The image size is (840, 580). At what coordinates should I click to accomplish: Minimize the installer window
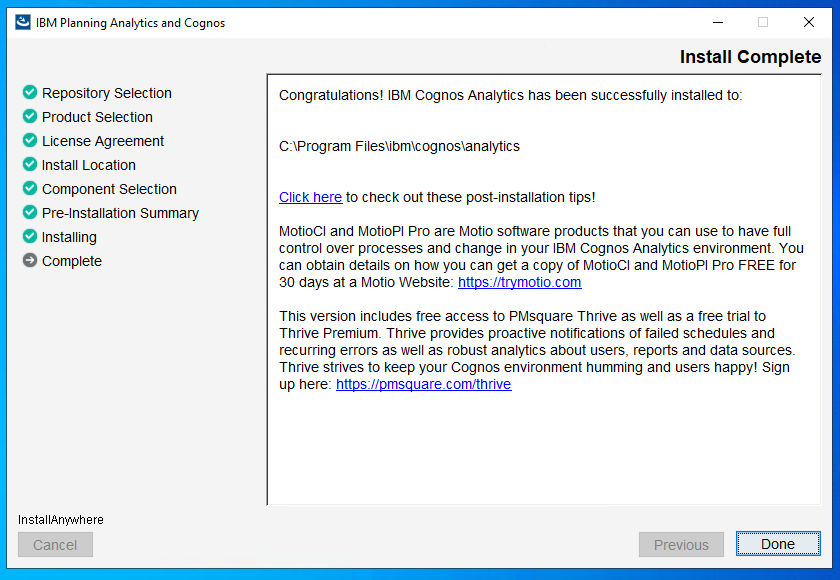[x=718, y=22]
